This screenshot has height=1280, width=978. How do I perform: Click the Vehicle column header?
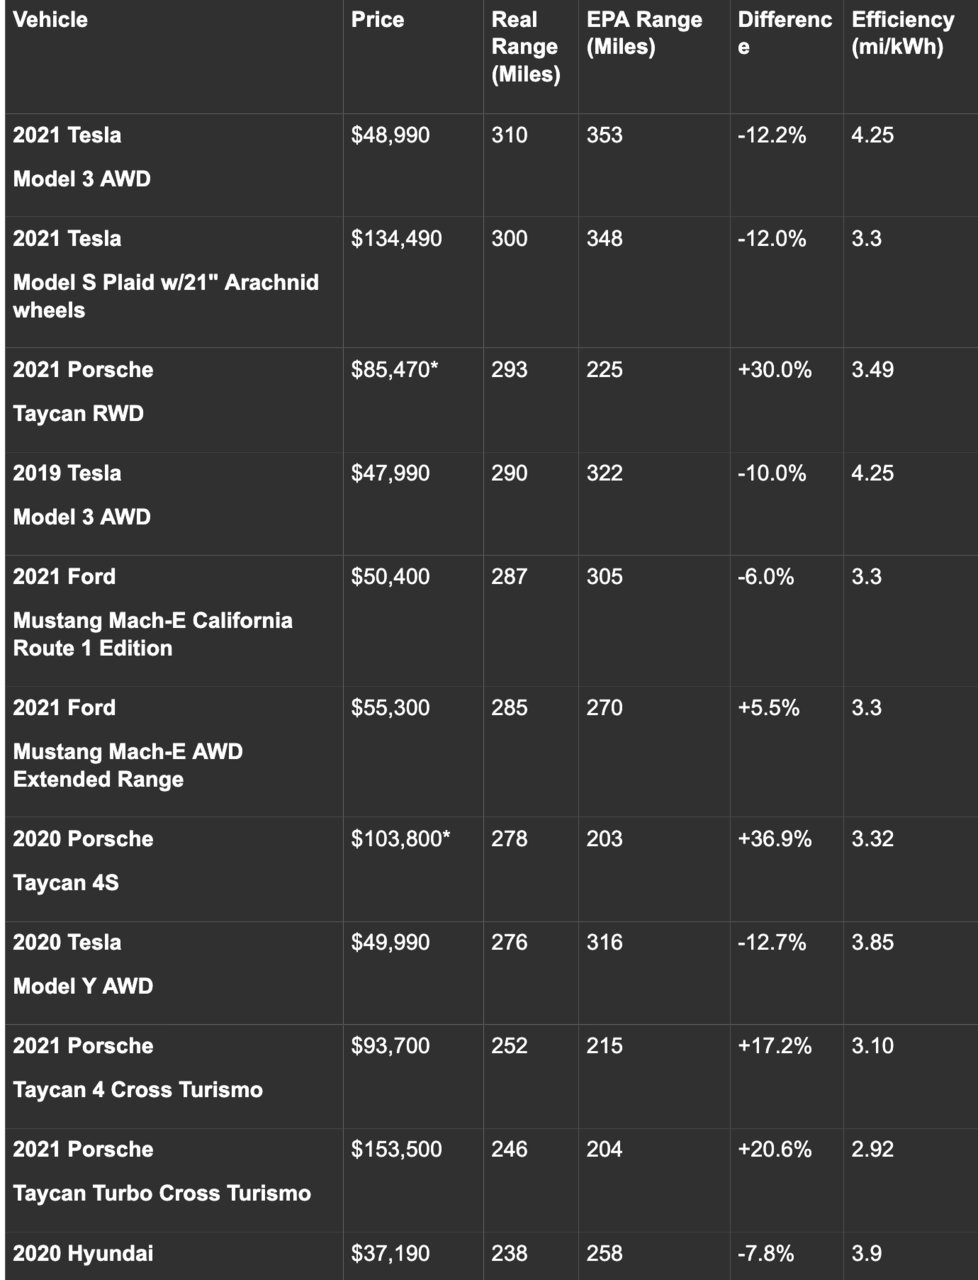click(x=50, y=20)
